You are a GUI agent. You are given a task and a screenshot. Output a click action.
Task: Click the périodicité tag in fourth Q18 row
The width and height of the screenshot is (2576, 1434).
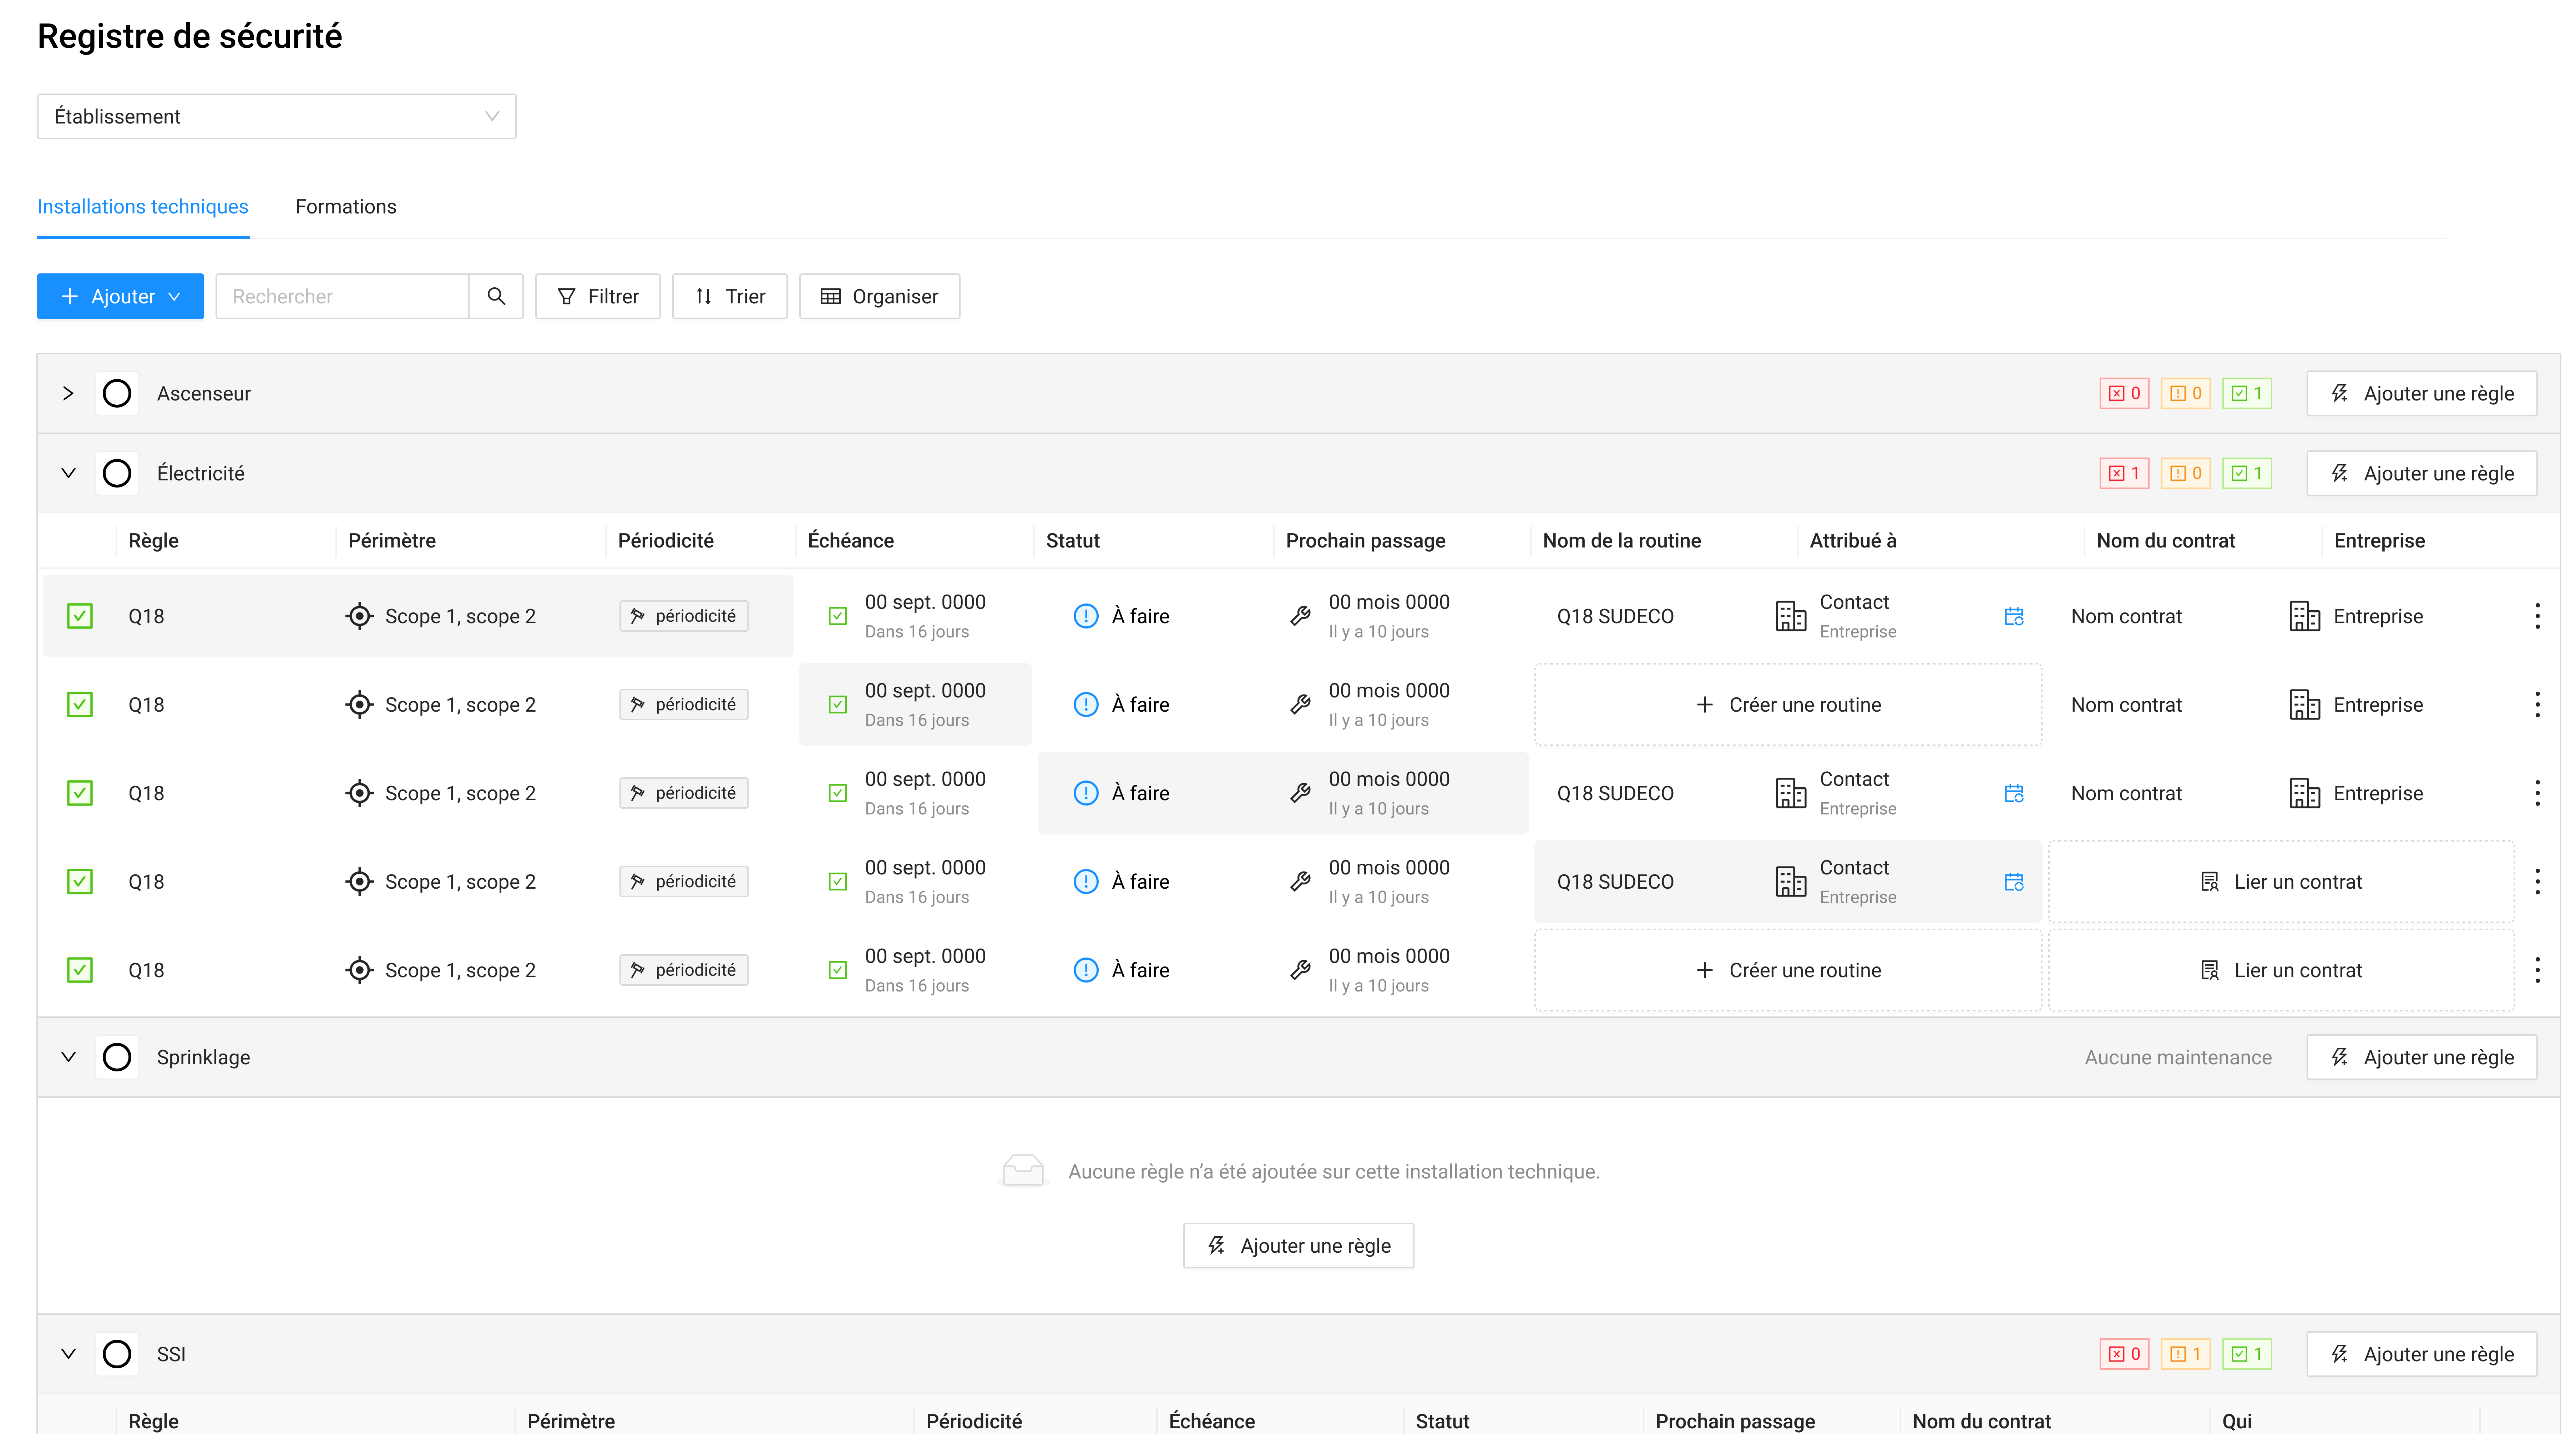click(x=684, y=881)
